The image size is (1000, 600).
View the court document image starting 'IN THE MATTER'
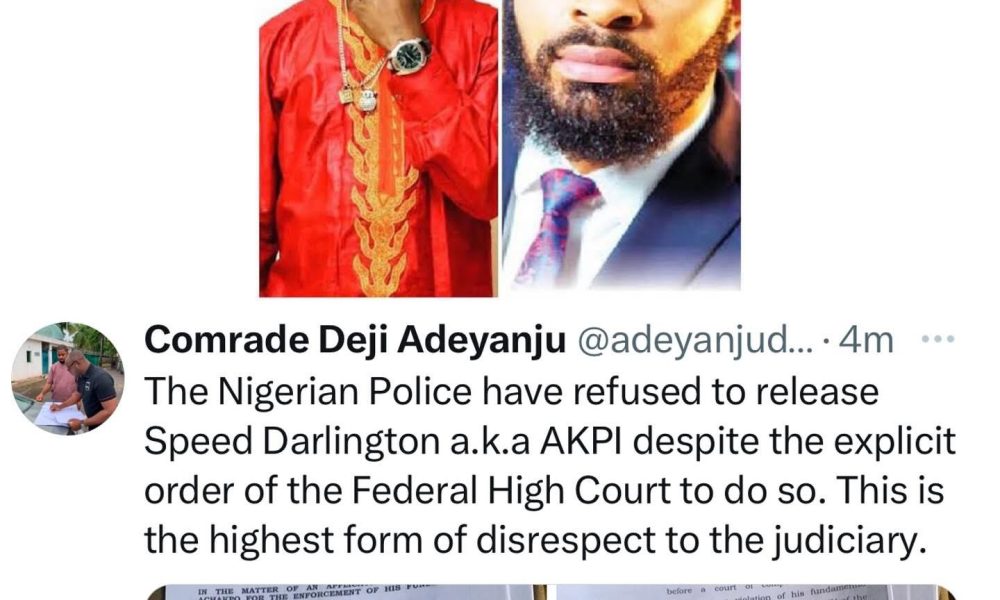(x=346, y=593)
